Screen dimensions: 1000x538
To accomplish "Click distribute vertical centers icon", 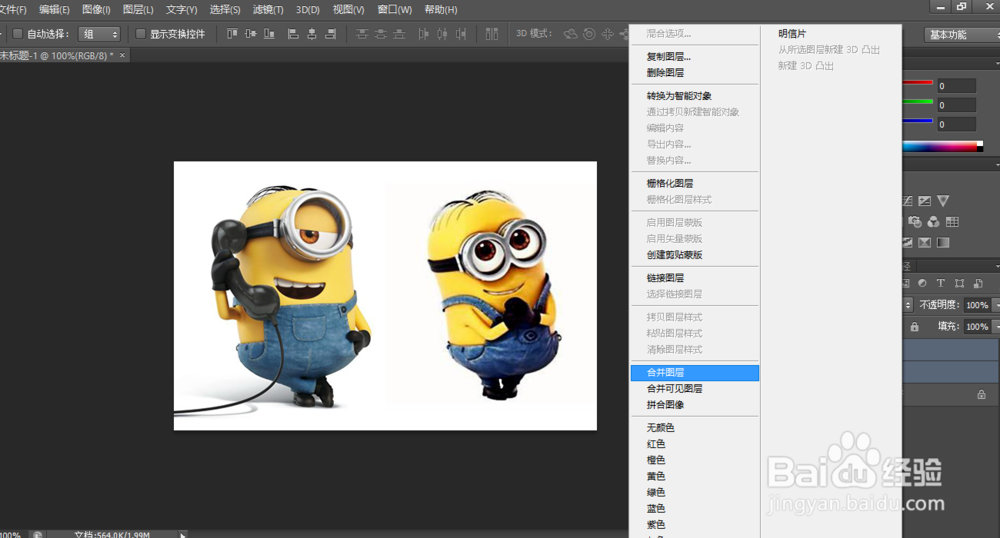I will [x=381, y=34].
